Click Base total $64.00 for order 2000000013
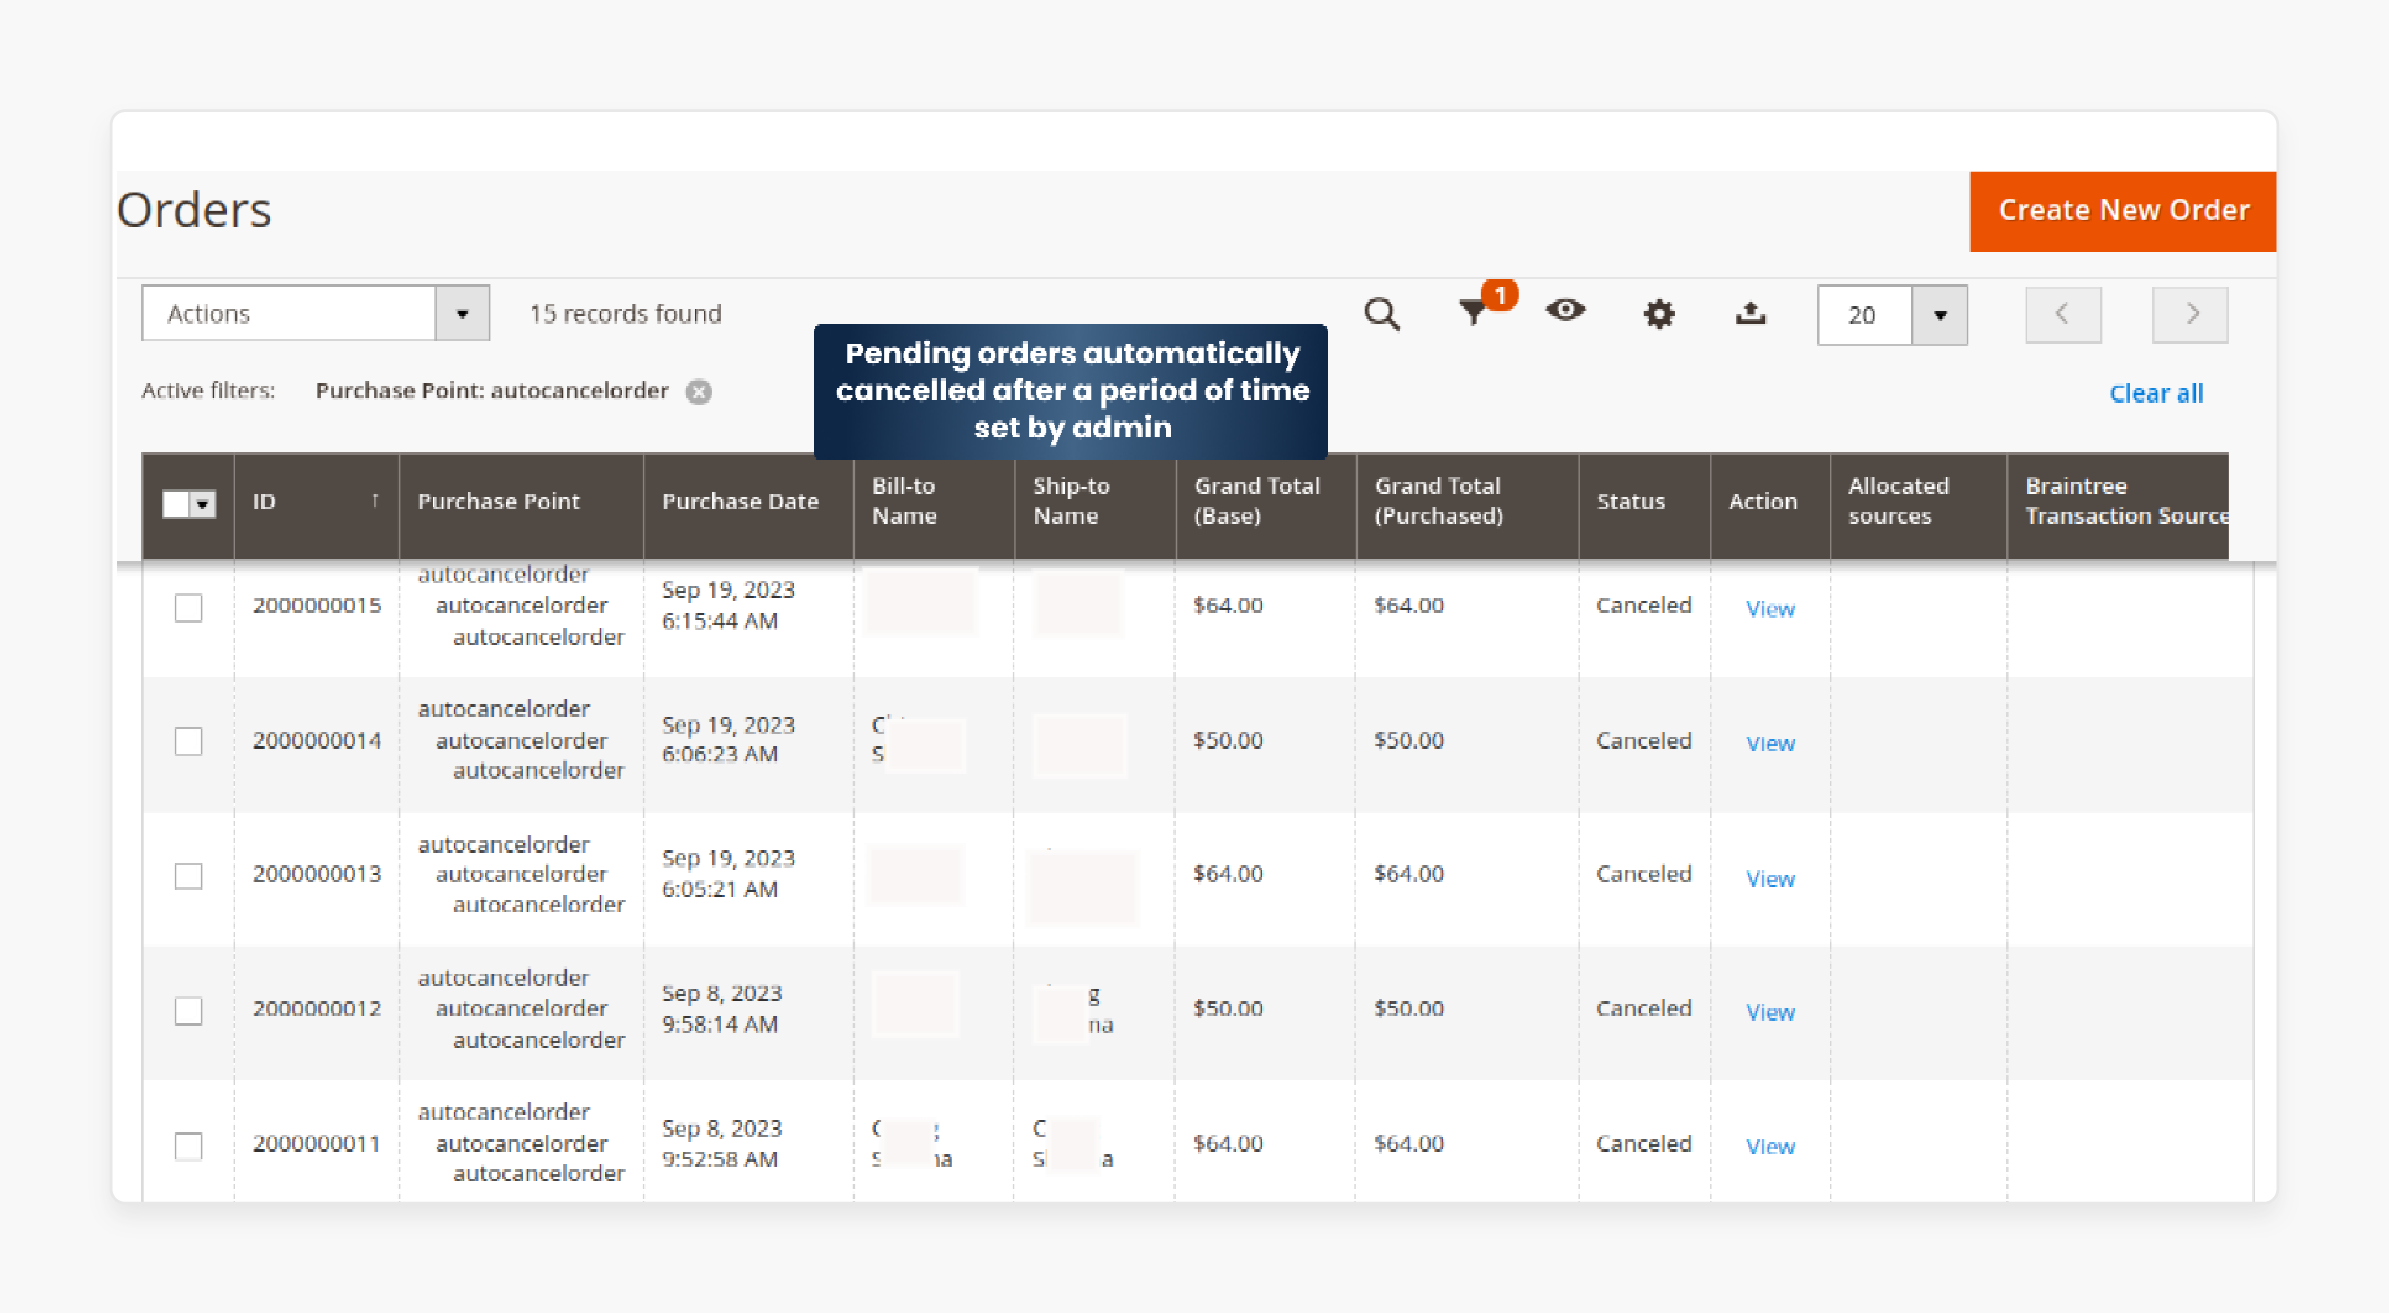This screenshot has width=2389, height=1313. pyautogui.click(x=1228, y=873)
